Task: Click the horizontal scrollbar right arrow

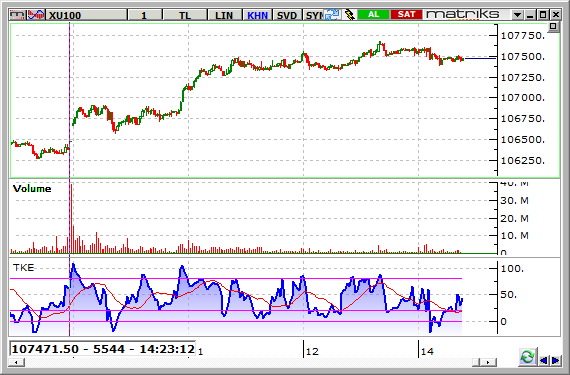Action: point(488,362)
